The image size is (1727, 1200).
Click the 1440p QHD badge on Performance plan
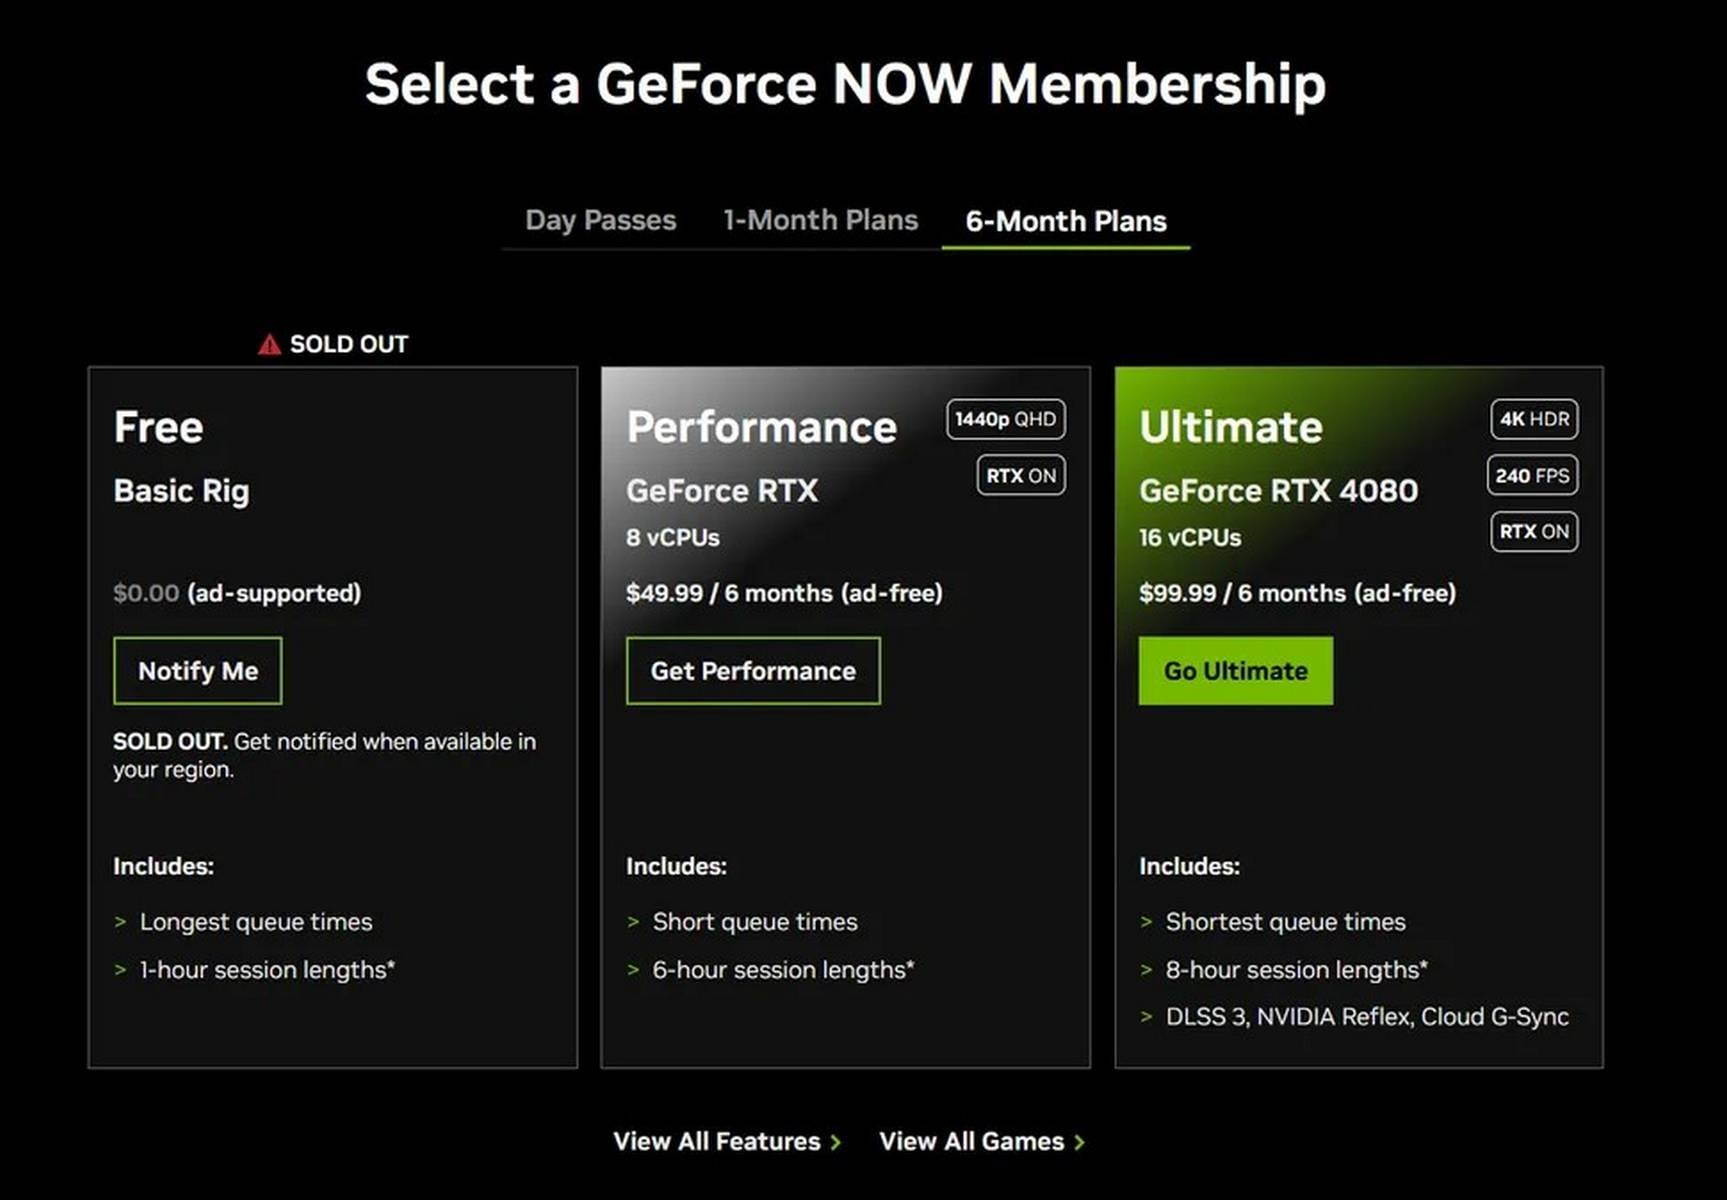[1003, 420]
